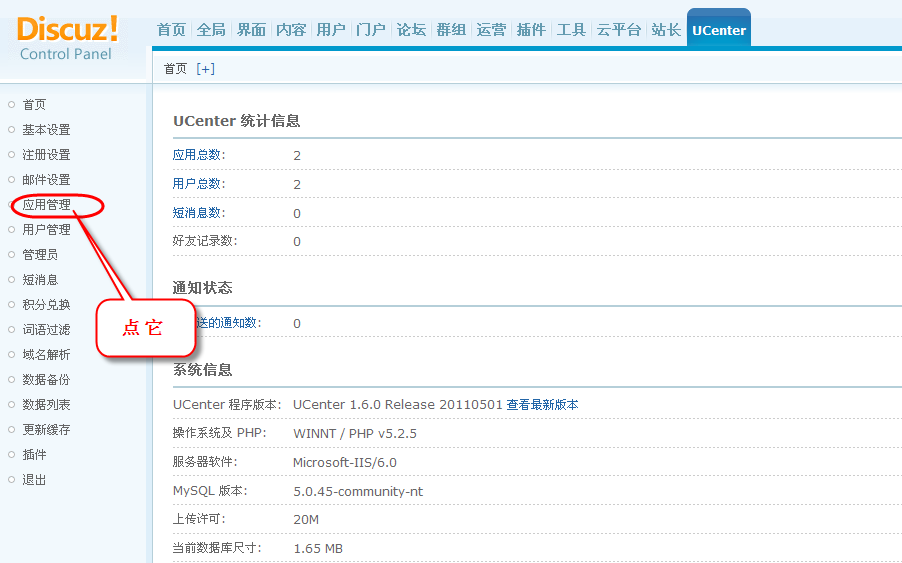Click 首页 in the breadcrumb bar
Viewport: 902px width, 563px height.
click(x=175, y=69)
